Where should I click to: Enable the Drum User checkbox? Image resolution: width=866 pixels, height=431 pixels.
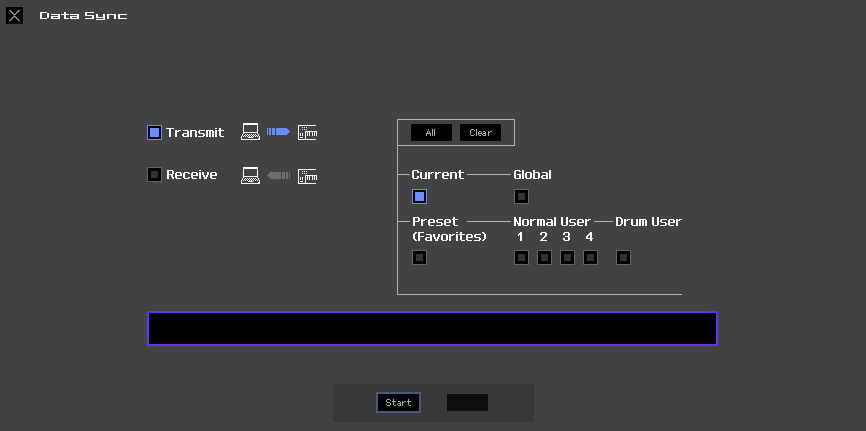point(623,258)
